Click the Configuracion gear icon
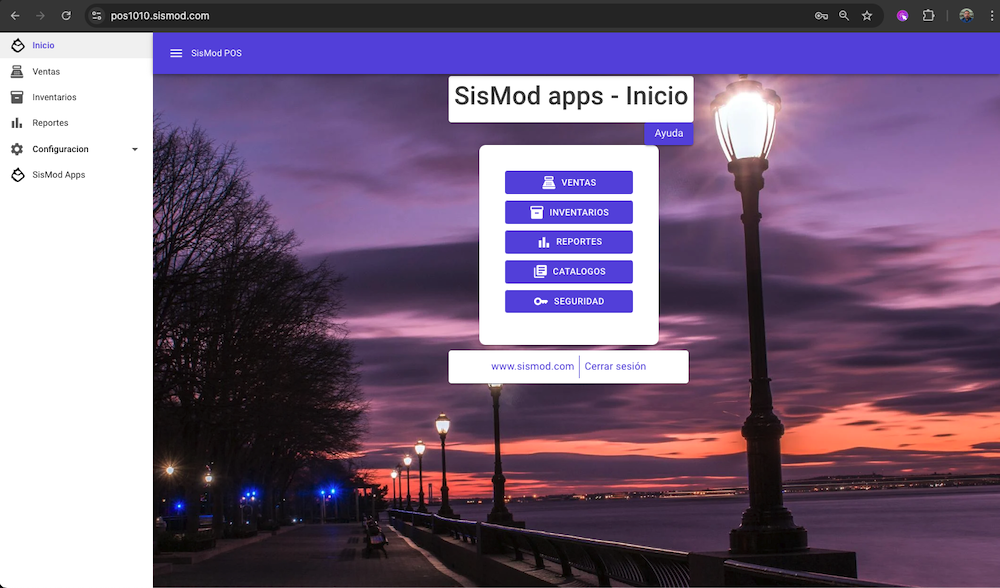 [x=17, y=149]
